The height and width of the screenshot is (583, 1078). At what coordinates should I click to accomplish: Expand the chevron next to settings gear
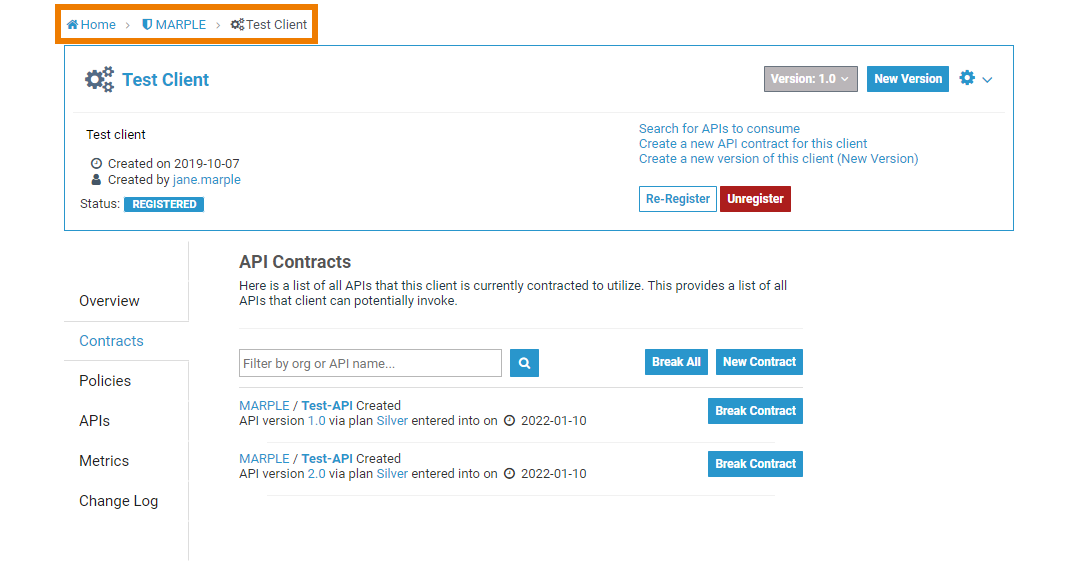point(987,80)
